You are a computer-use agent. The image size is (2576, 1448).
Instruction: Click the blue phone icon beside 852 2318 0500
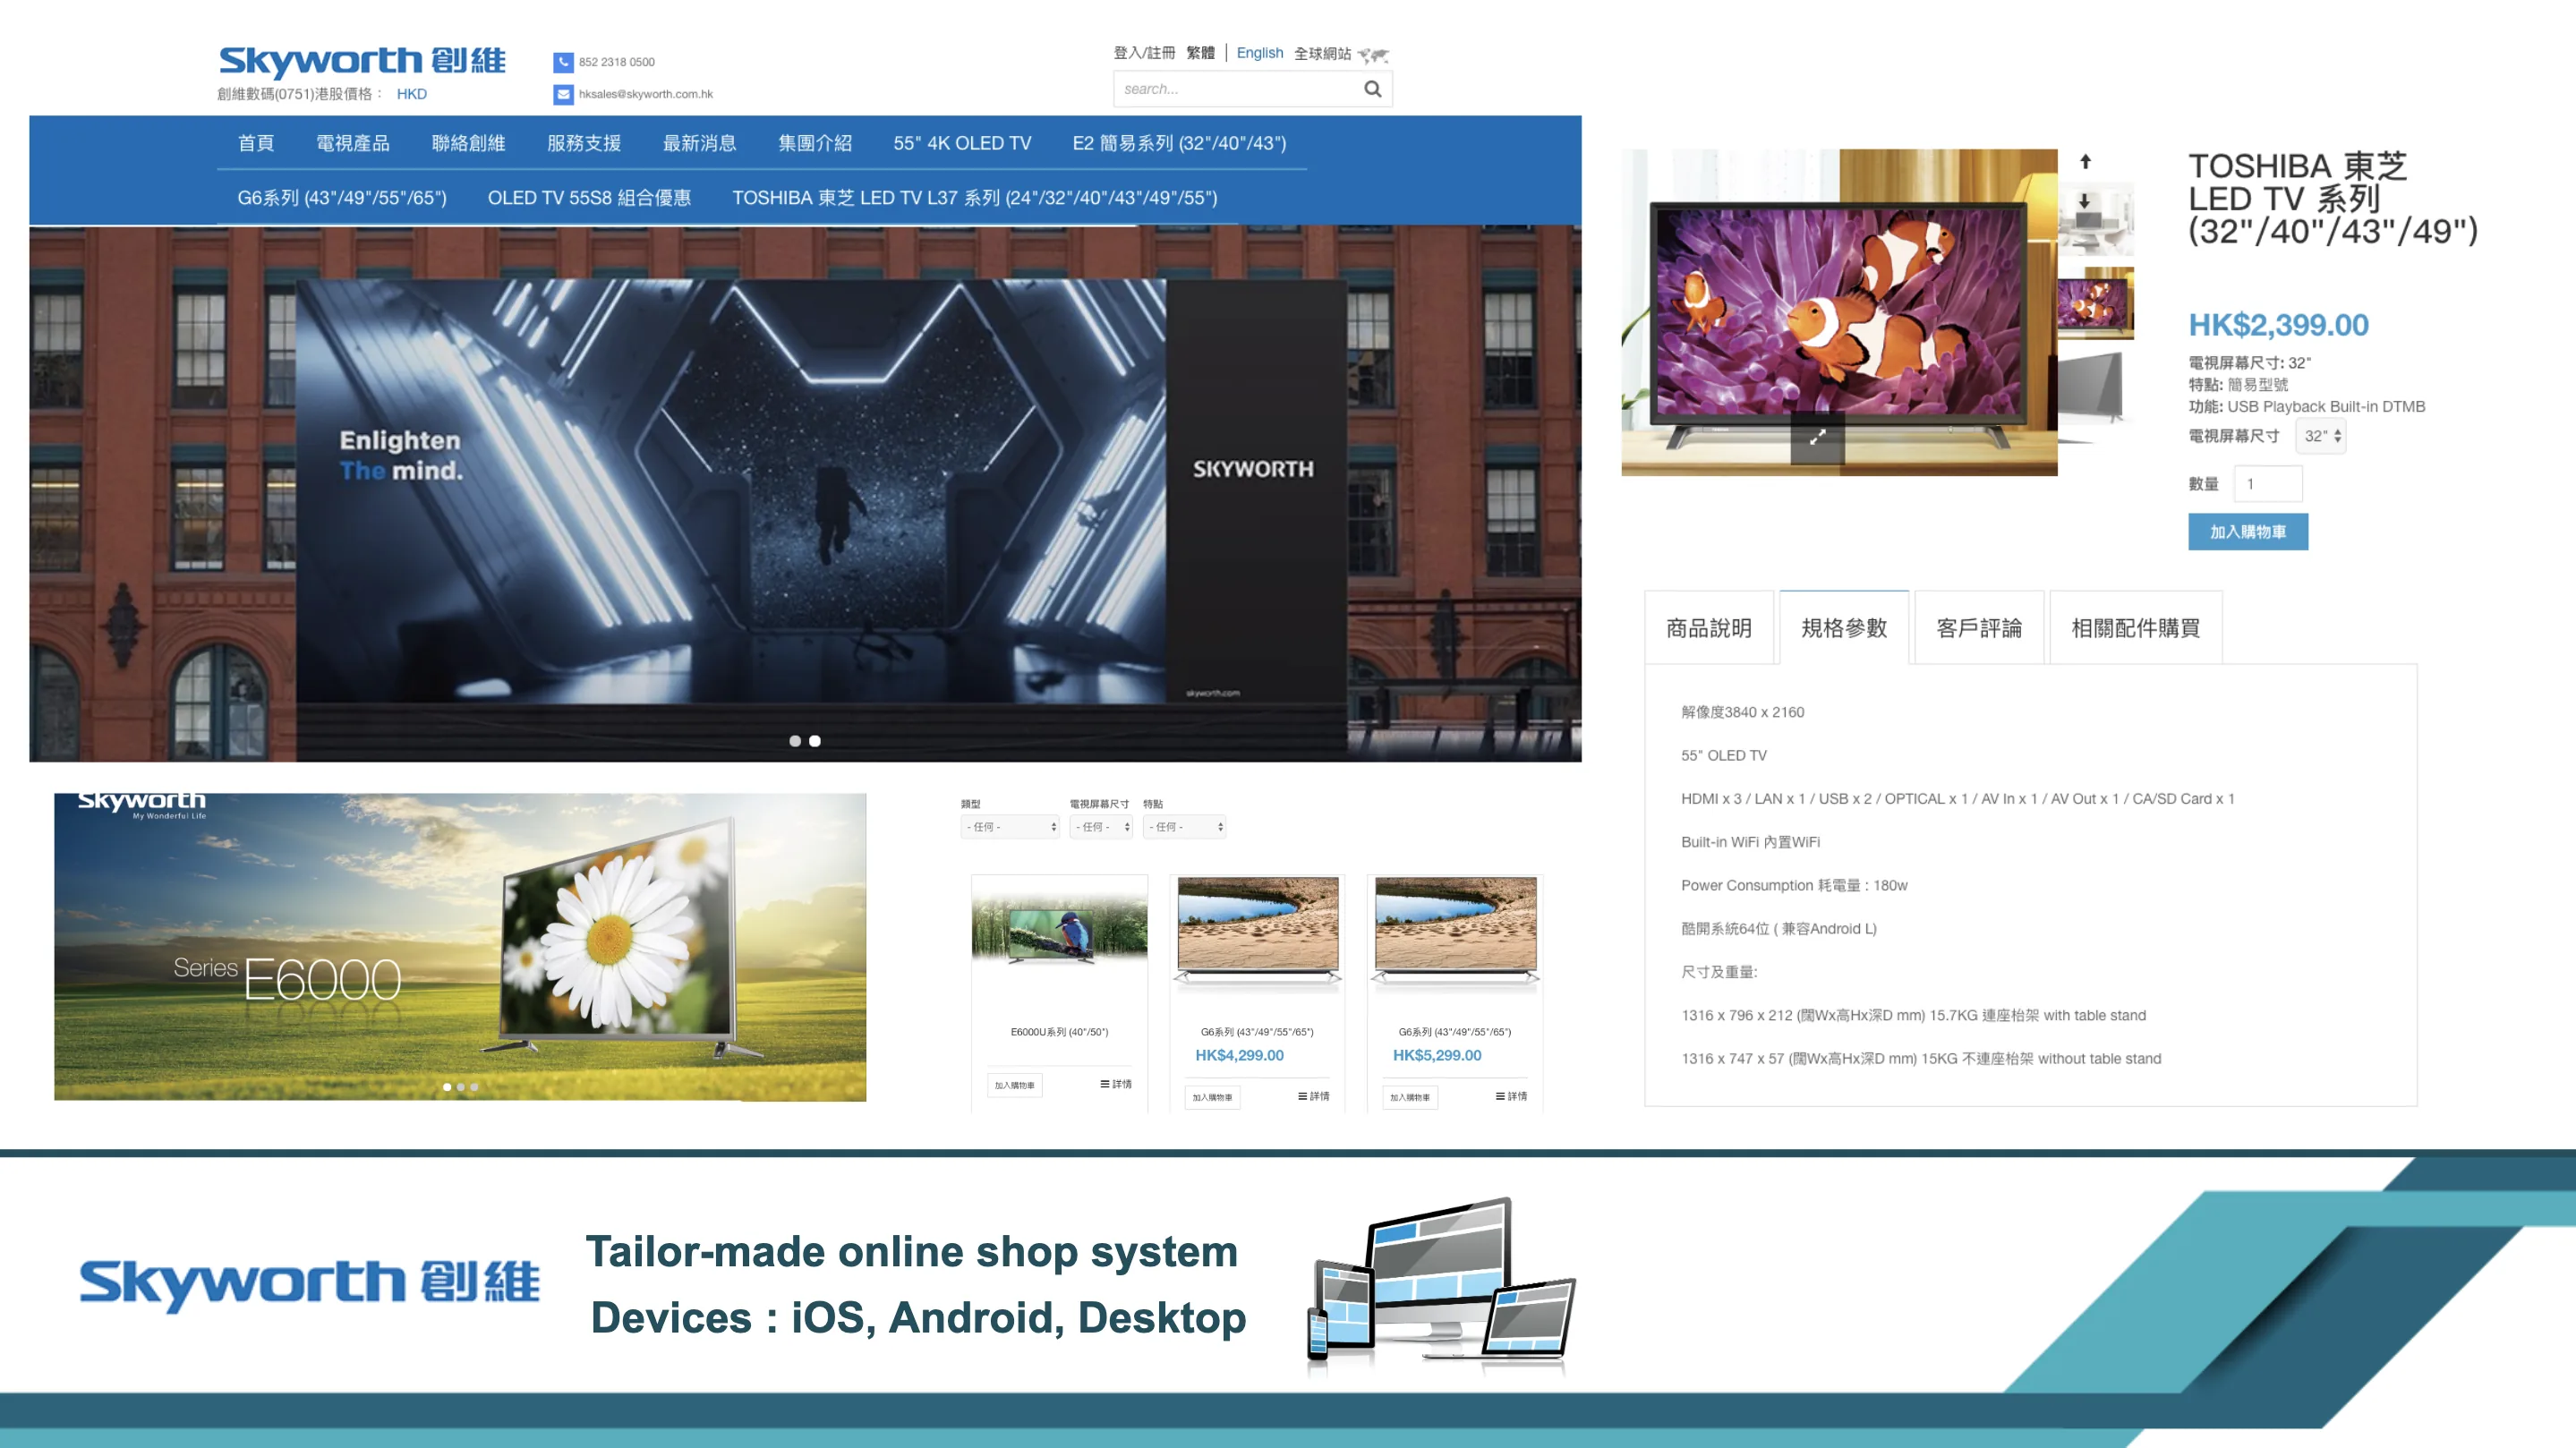[x=563, y=62]
